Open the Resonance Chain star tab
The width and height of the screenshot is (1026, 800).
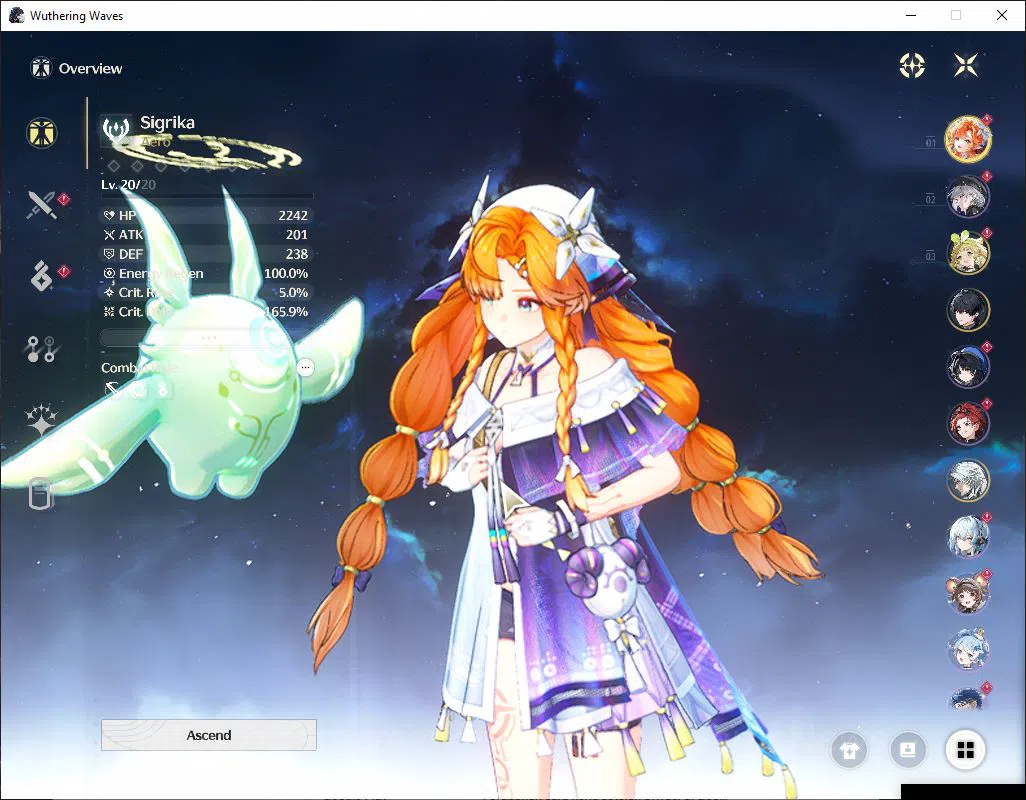pyautogui.click(x=41, y=419)
